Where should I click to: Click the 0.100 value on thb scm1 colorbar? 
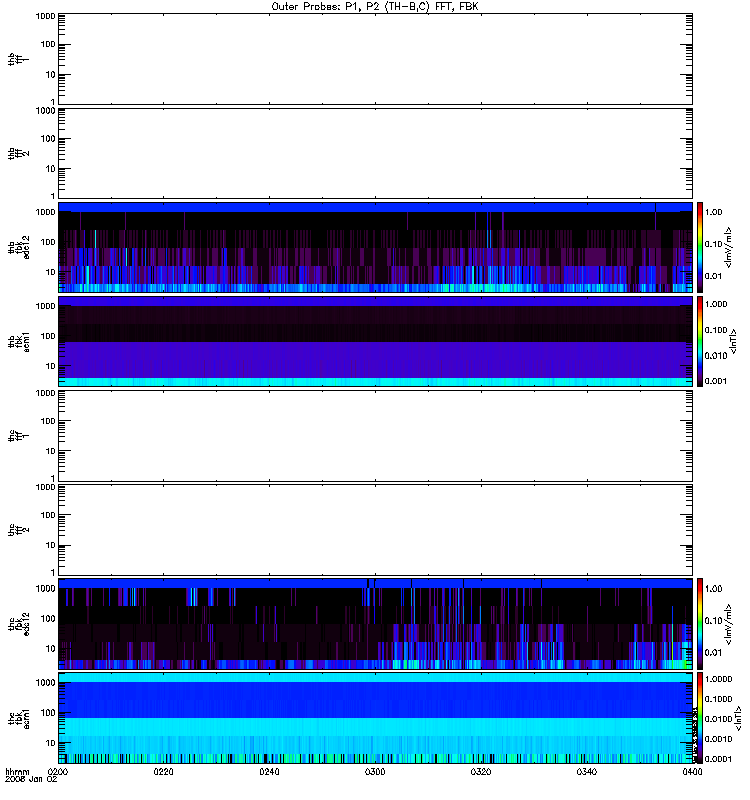[716, 330]
